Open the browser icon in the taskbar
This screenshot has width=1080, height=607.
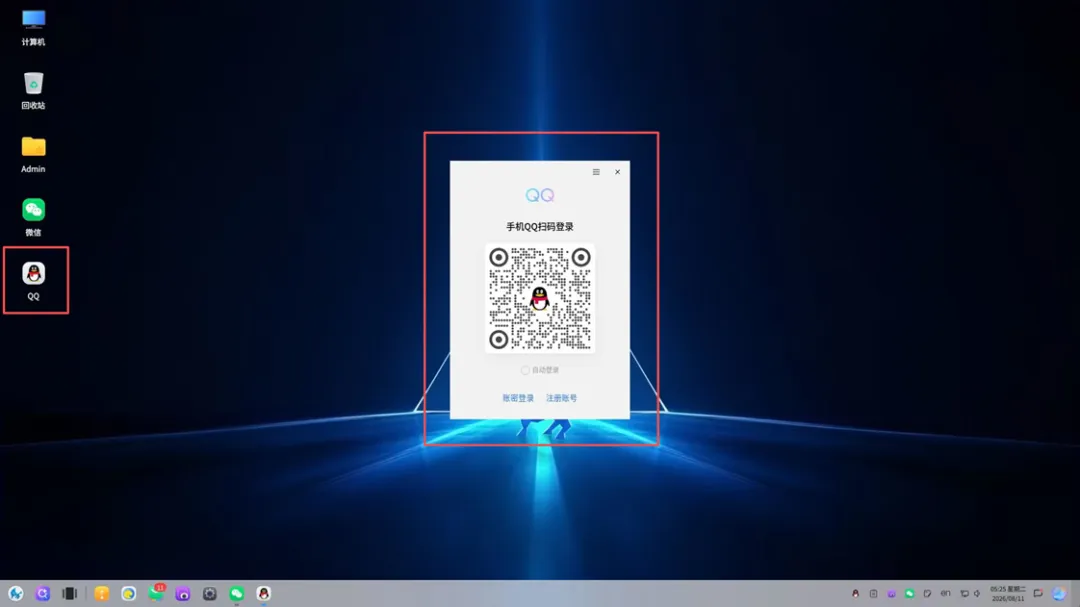pyautogui.click(x=129, y=593)
